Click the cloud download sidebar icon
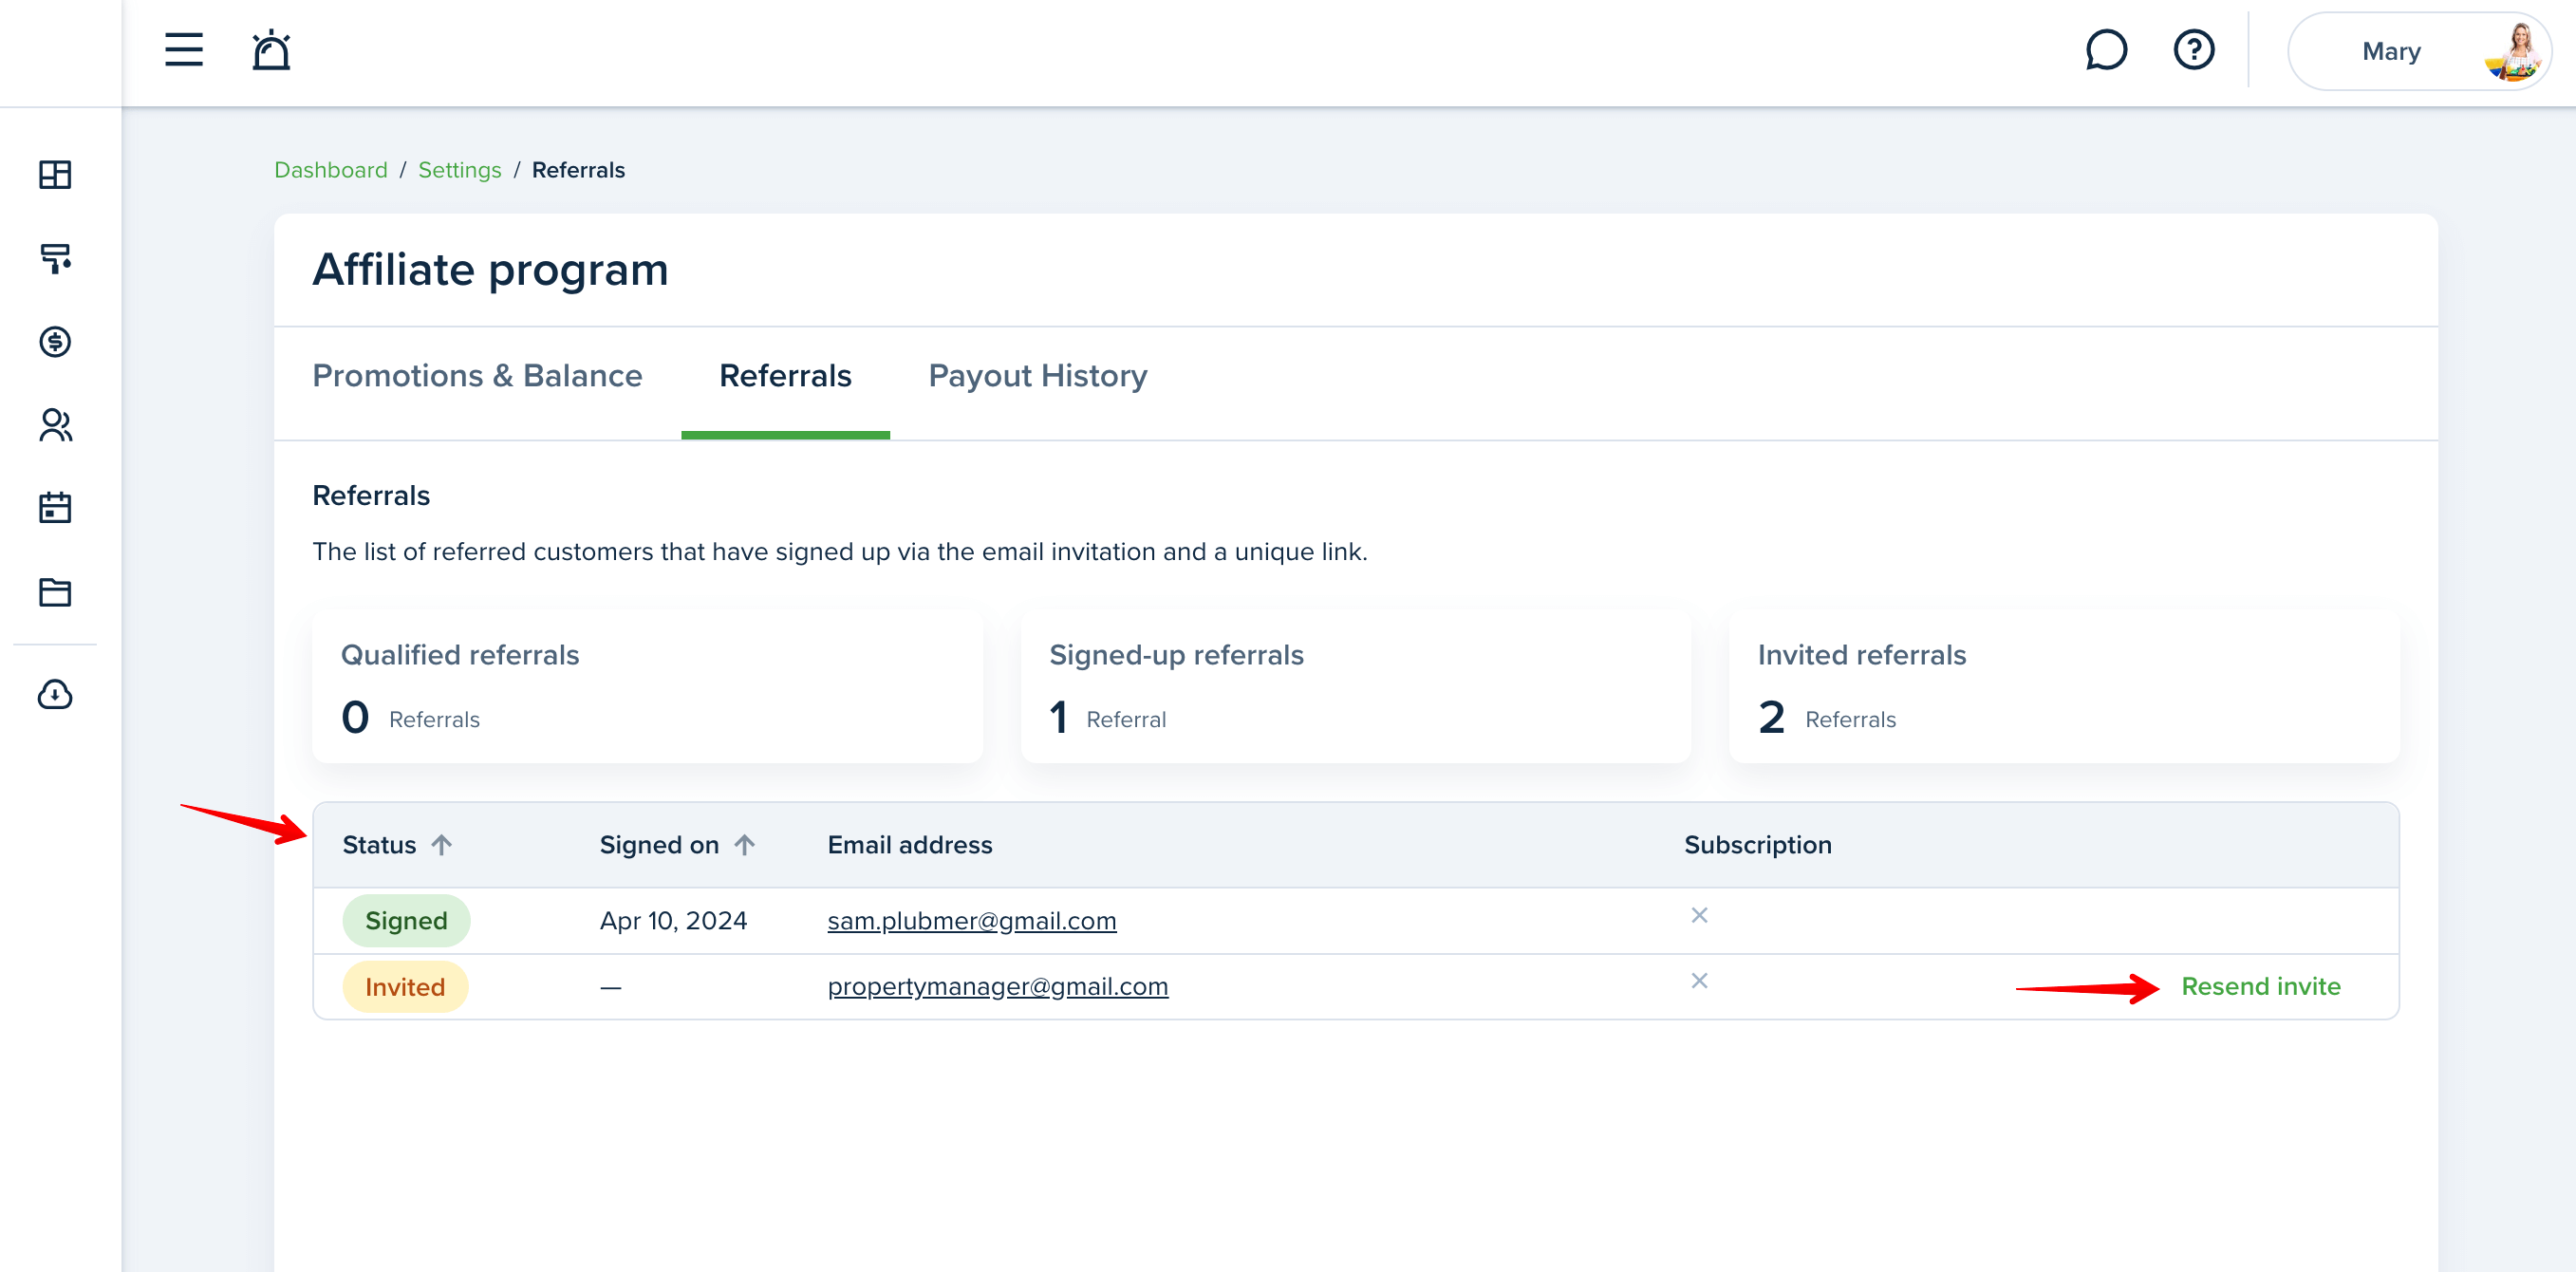This screenshot has height=1272, width=2576. pos(55,694)
